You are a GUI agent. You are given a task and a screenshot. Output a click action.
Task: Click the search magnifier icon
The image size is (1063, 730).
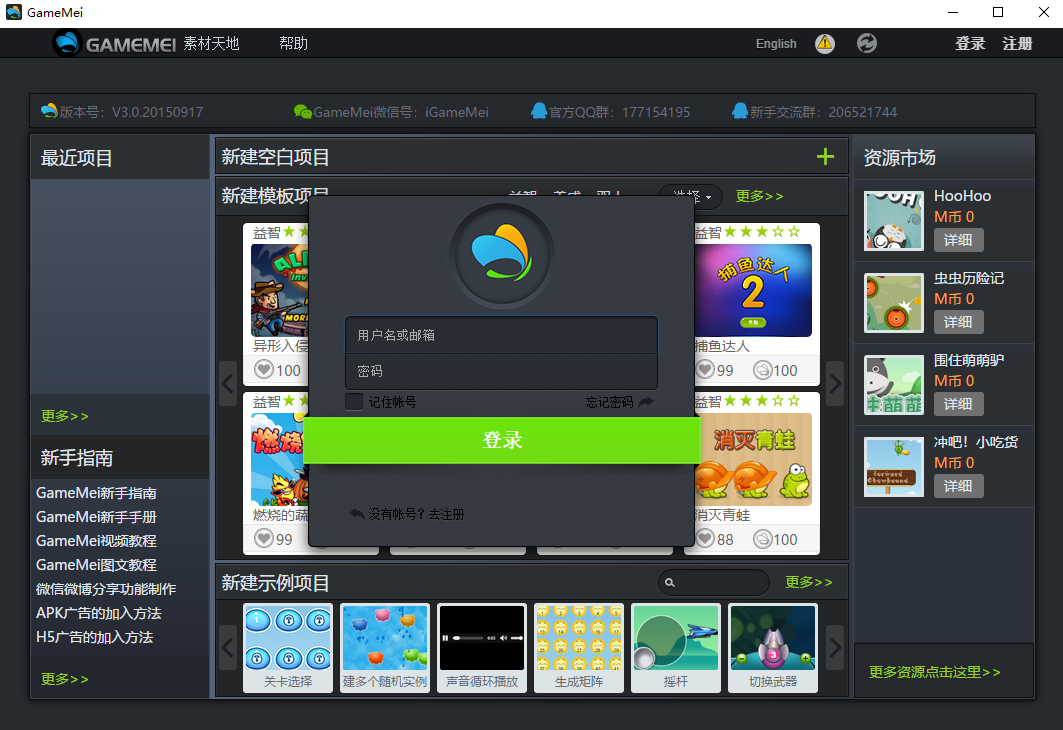[670, 582]
